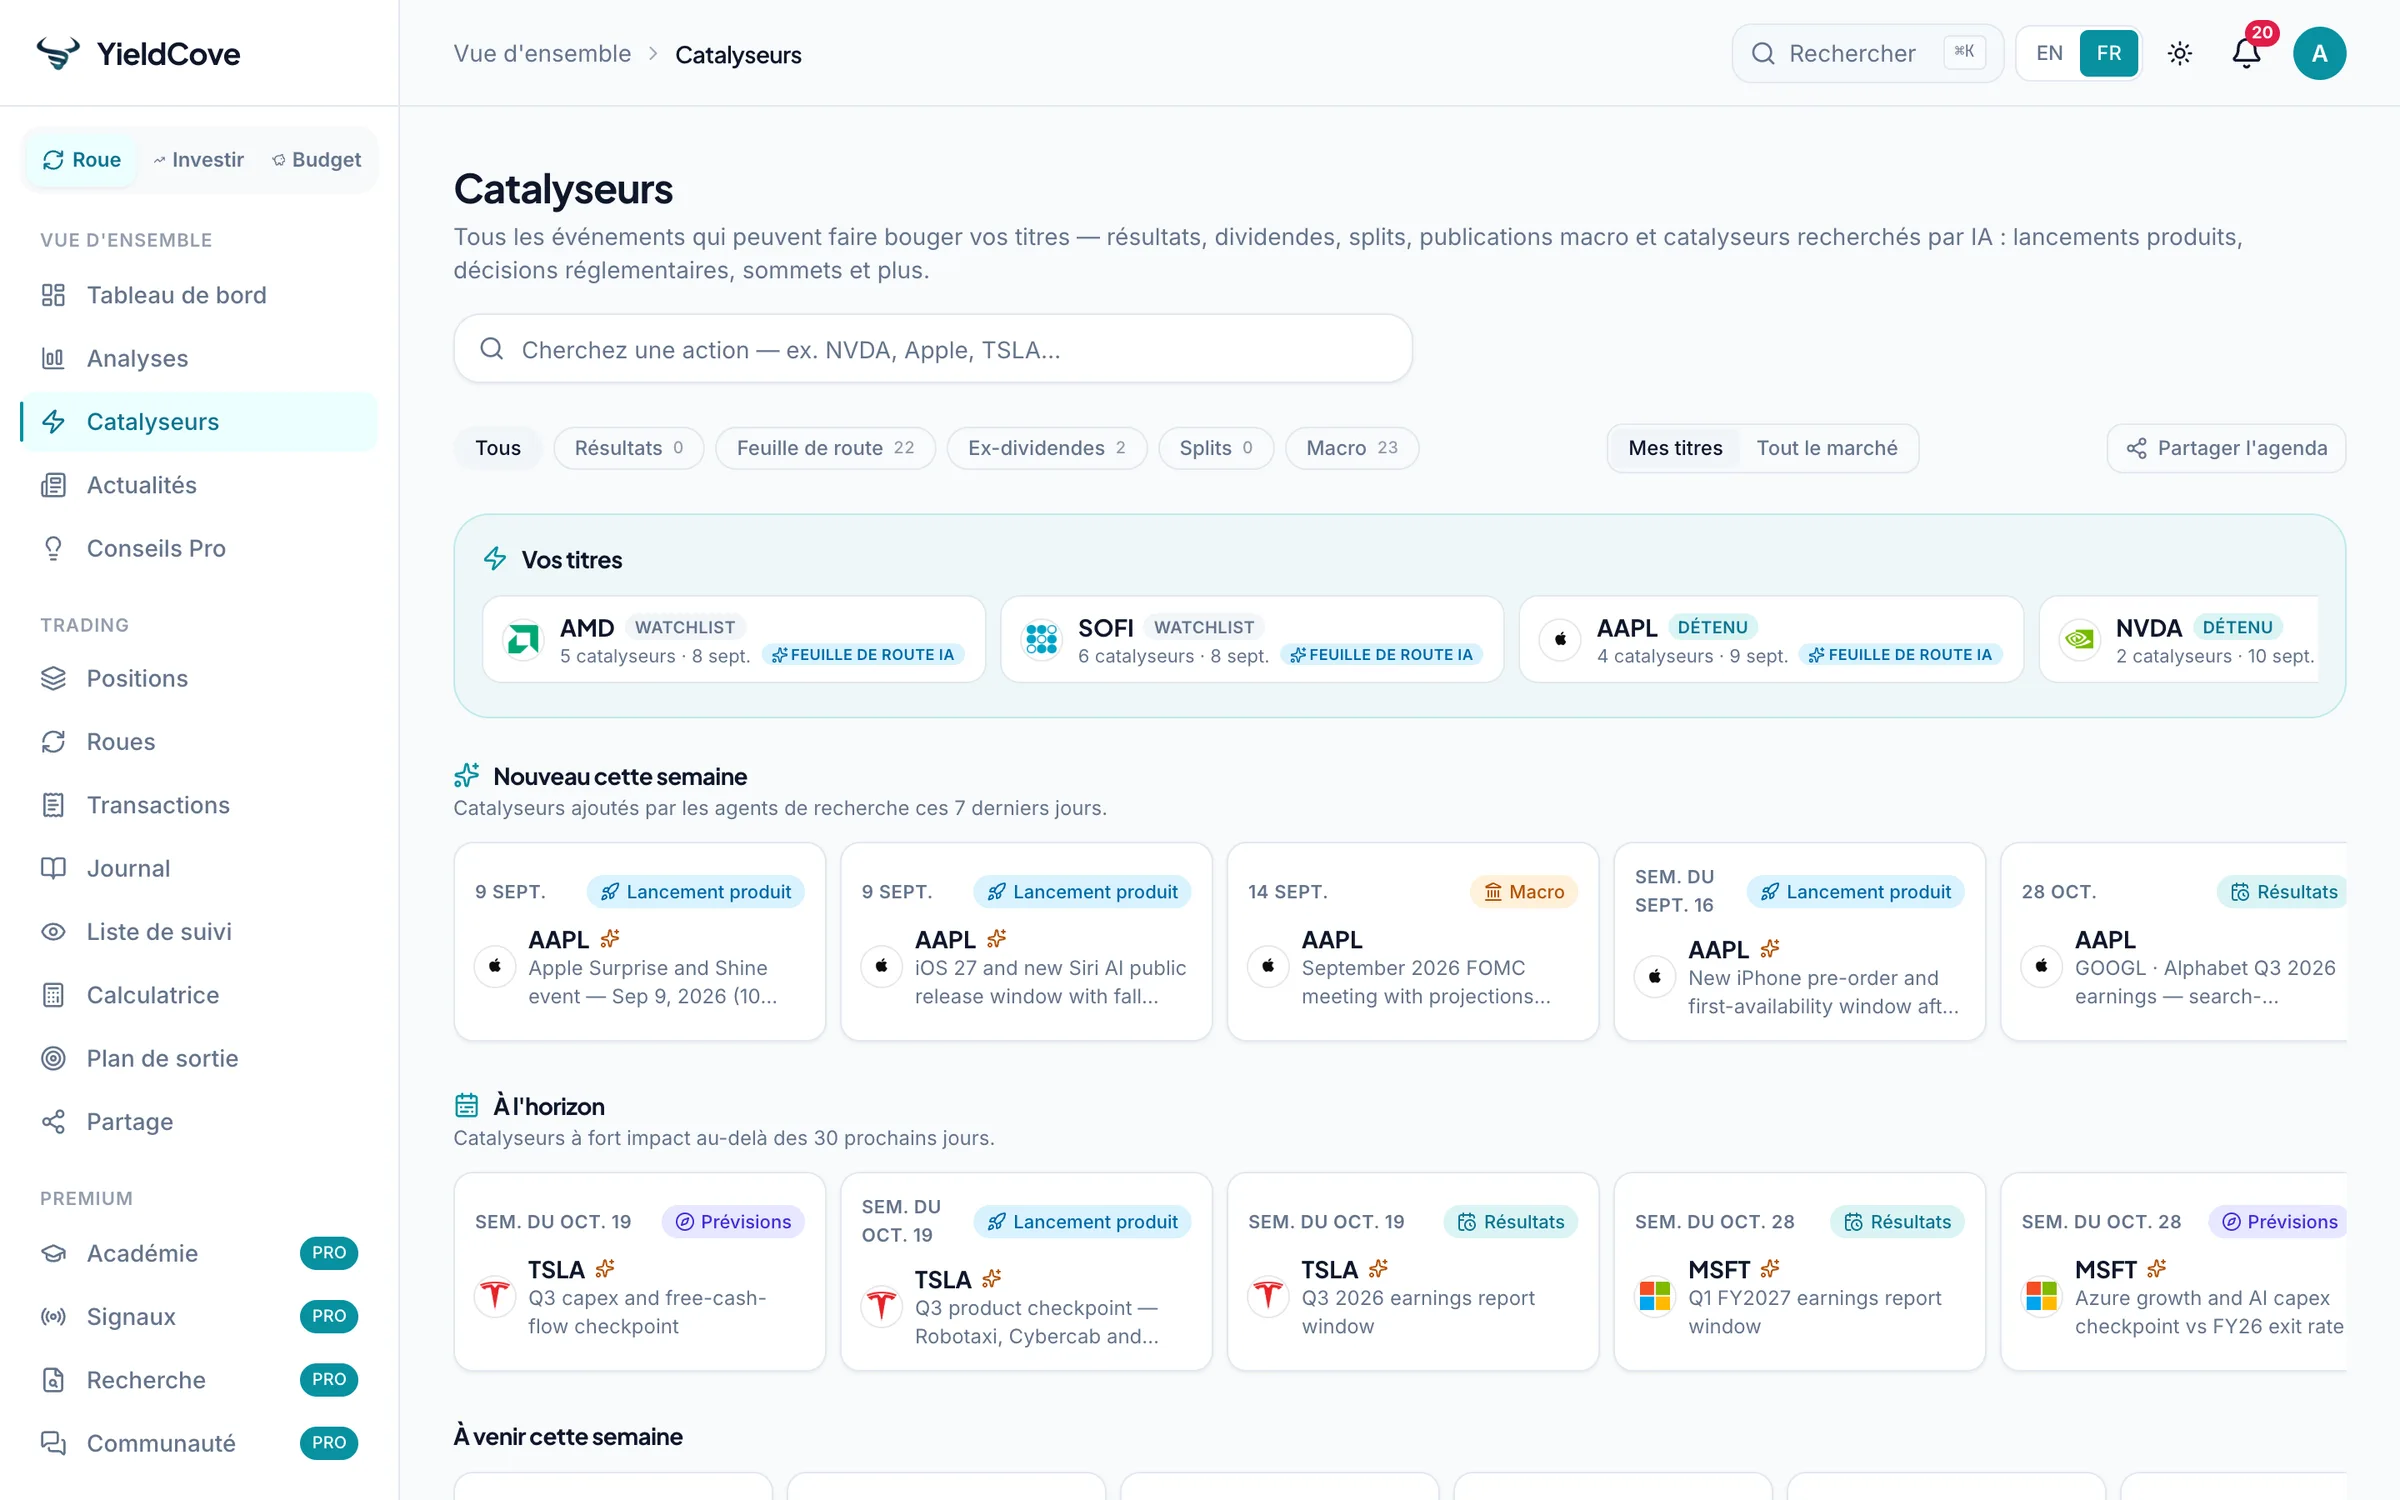Switch to Budget mode
This screenshot has height=1500, width=2400.
(317, 160)
